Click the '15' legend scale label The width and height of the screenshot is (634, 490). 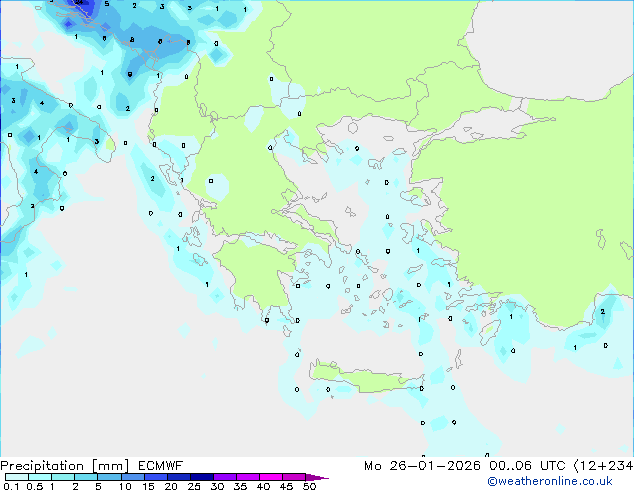click(148, 486)
